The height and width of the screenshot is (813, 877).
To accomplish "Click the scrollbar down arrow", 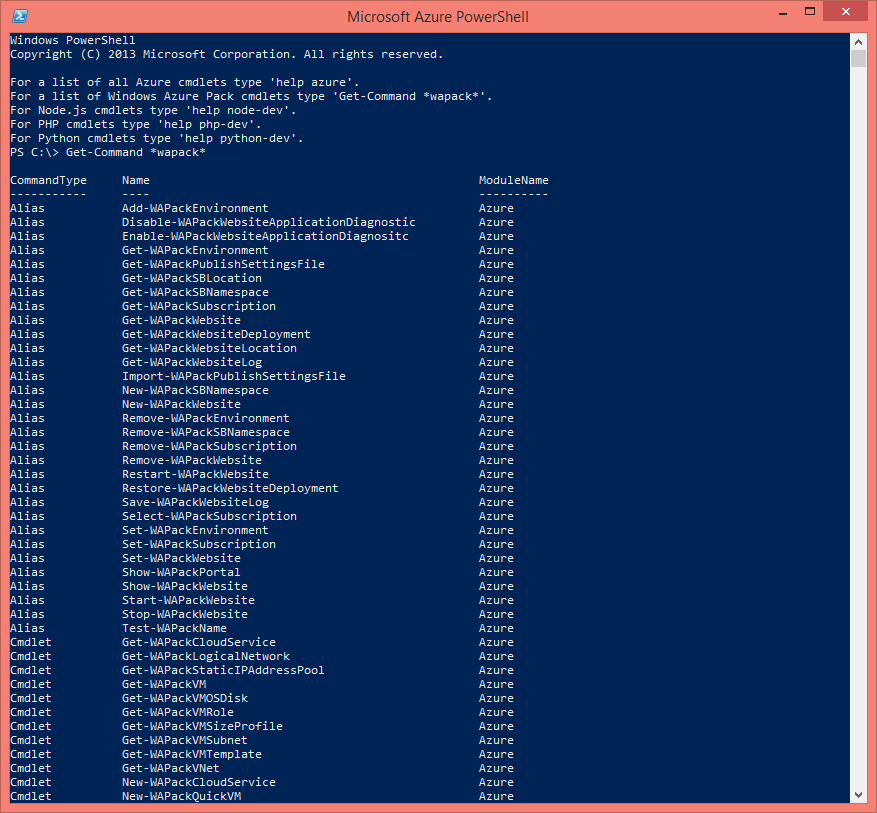I will 859,796.
